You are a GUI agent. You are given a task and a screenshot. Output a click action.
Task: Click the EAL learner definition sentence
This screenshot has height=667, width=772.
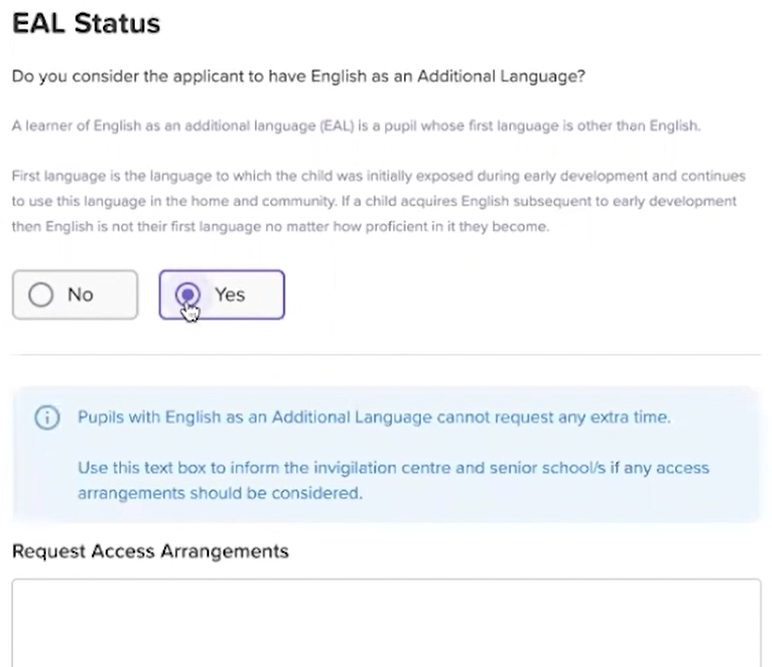pyautogui.click(x=357, y=126)
